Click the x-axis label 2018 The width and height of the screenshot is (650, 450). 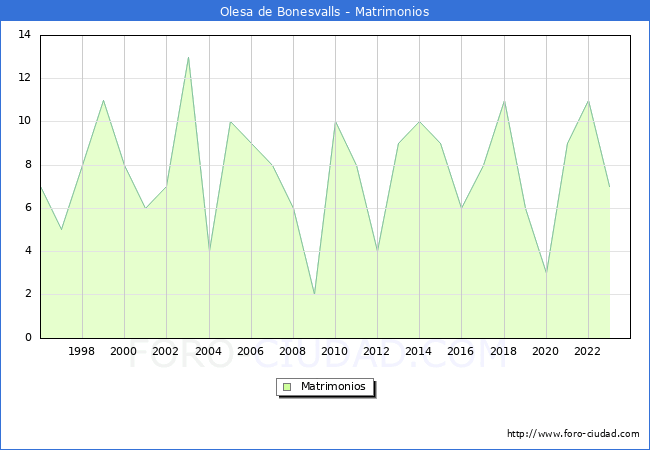[504, 351]
